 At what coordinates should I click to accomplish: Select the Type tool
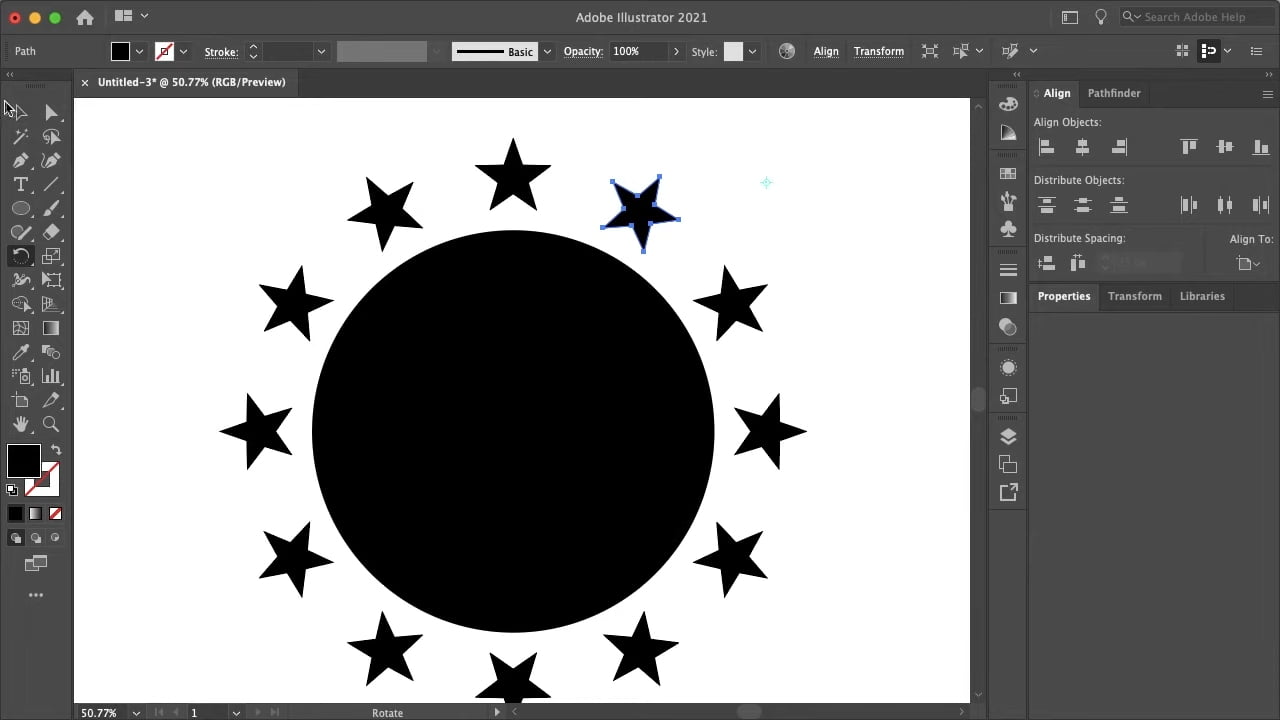click(x=20, y=184)
